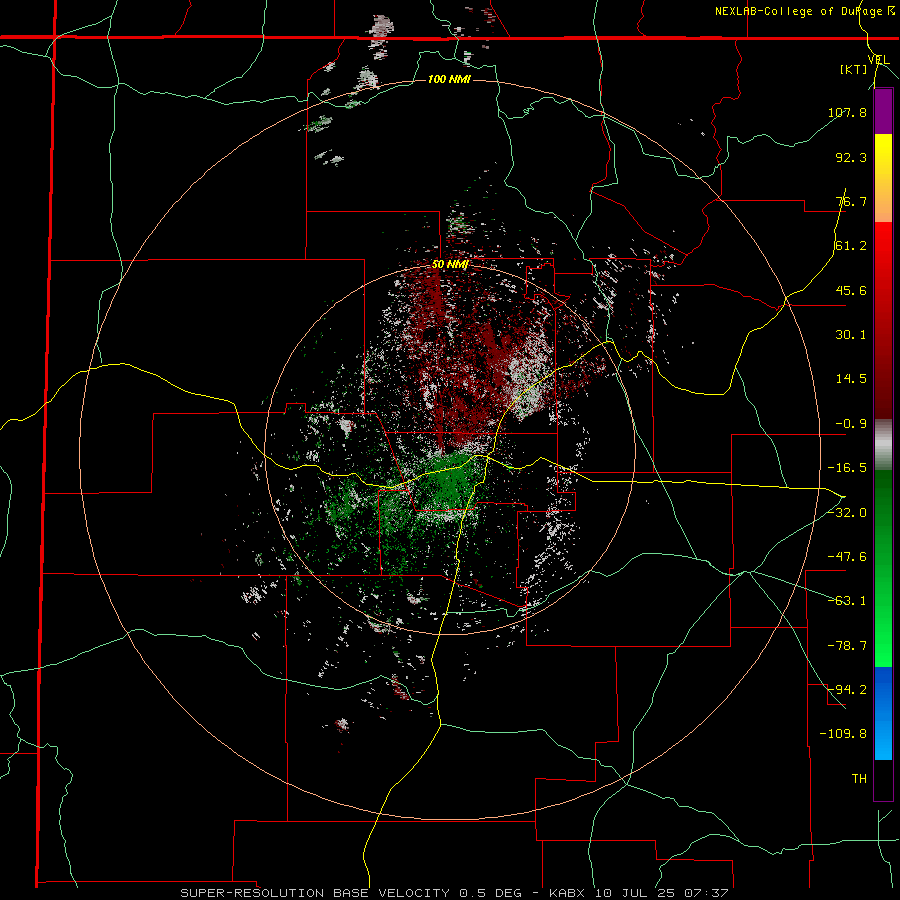Select the 45.6 velocity scale value

coord(851,290)
